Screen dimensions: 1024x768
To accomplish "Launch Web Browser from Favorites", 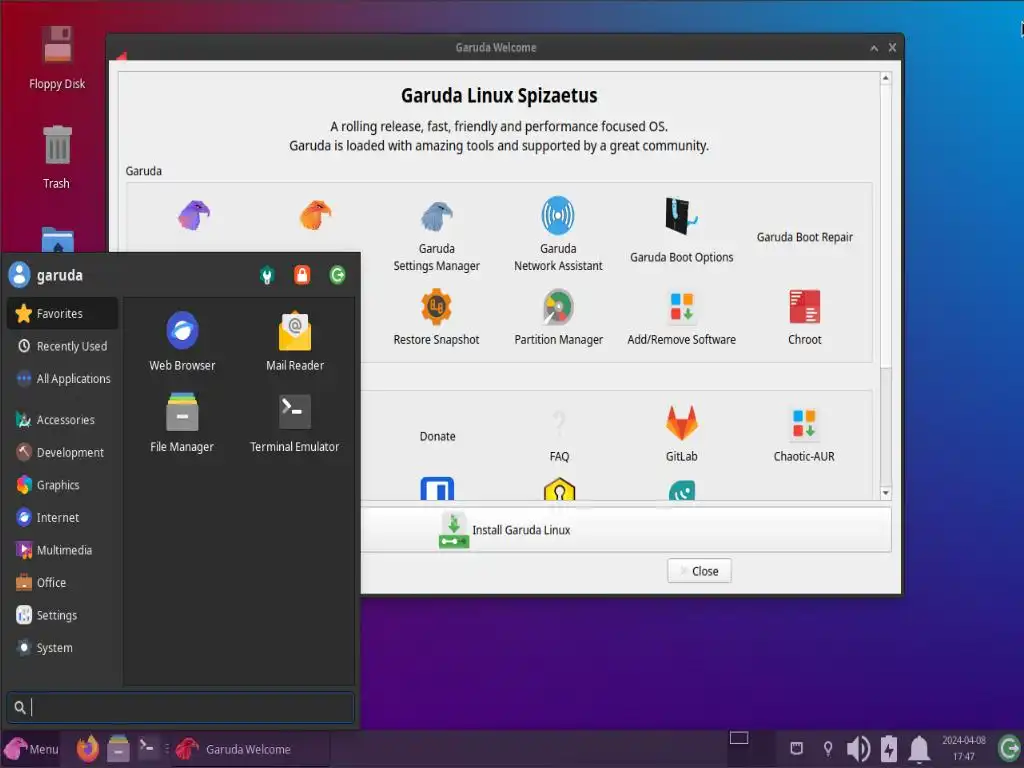I will click(x=182, y=342).
